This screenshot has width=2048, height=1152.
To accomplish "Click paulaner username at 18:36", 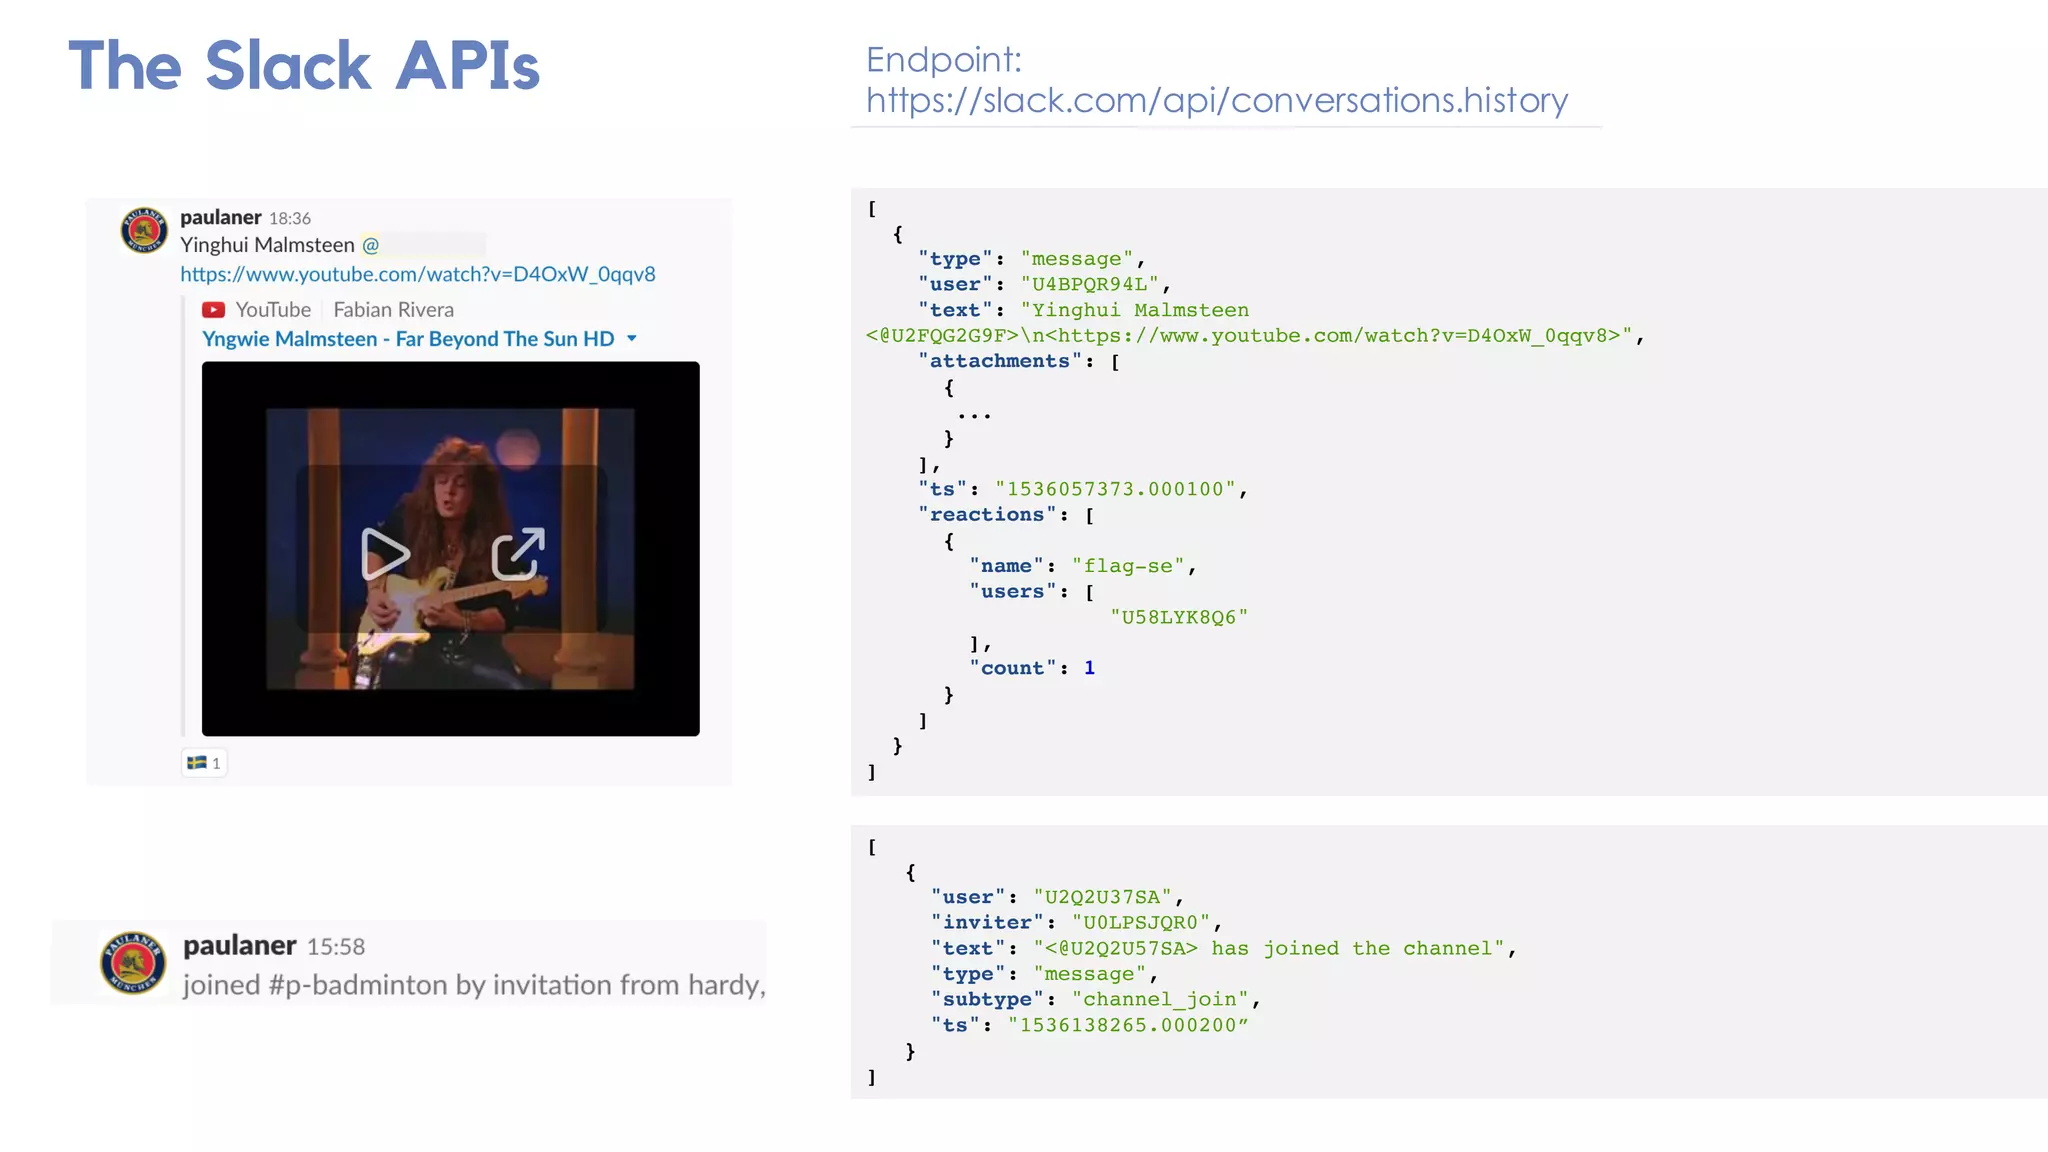I will pyautogui.click(x=220, y=217).
